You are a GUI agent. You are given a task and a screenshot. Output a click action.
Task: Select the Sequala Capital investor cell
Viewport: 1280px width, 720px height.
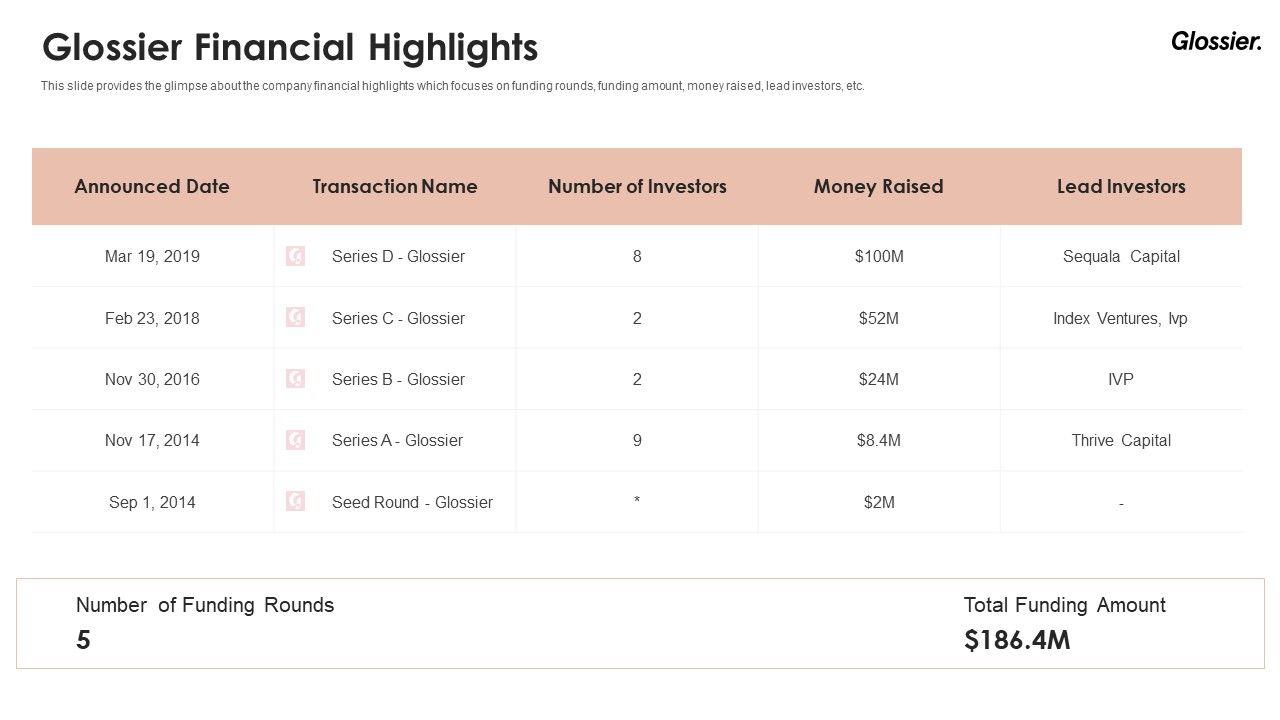tap(1121, 257)
